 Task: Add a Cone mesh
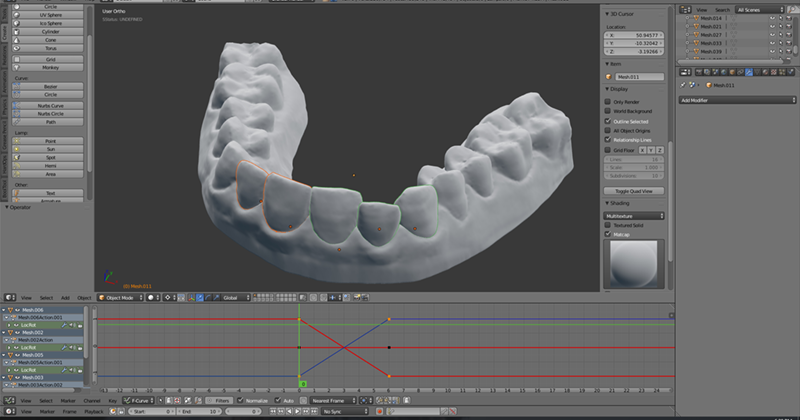pyautogui.click(x=50, y=40)
